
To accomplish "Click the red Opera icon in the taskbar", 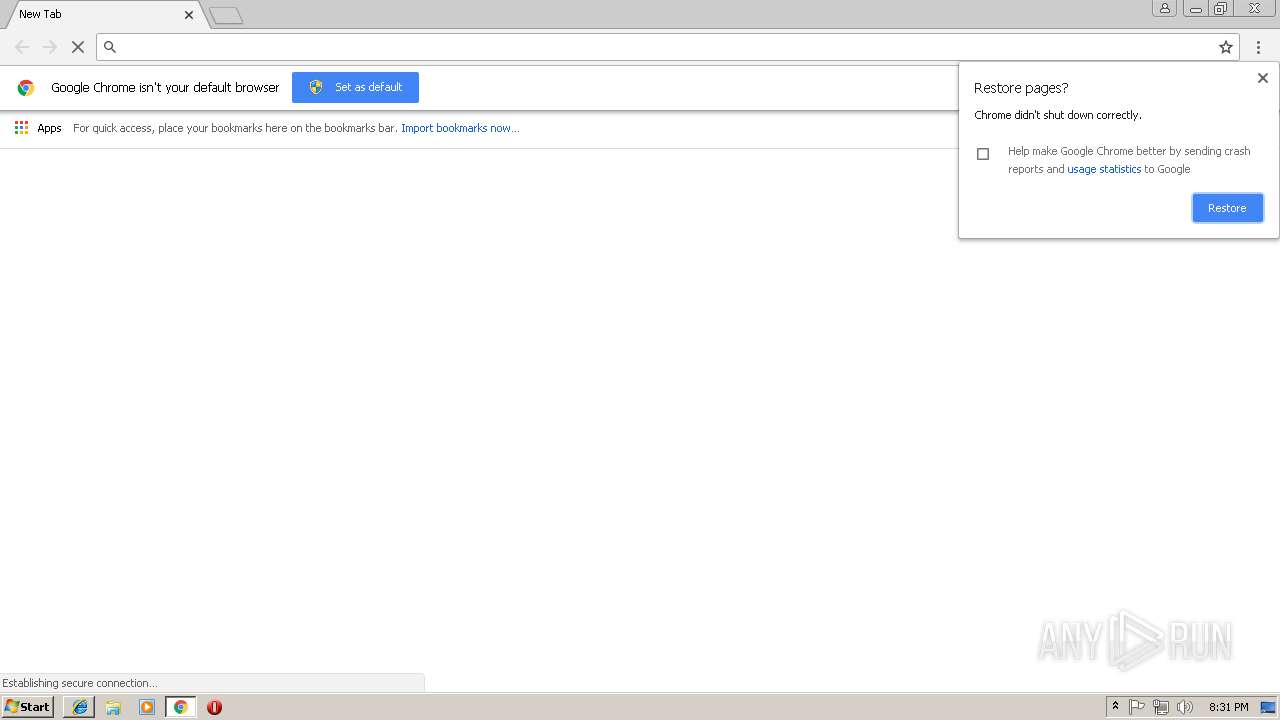I will point(214,707).
